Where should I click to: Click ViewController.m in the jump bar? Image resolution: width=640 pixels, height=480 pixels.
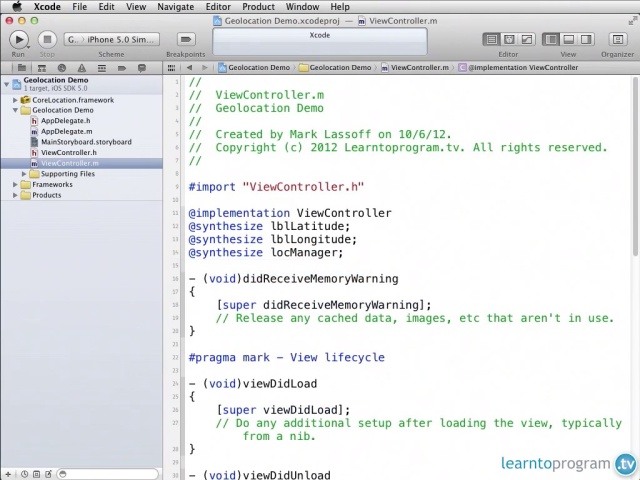point(415,68)
